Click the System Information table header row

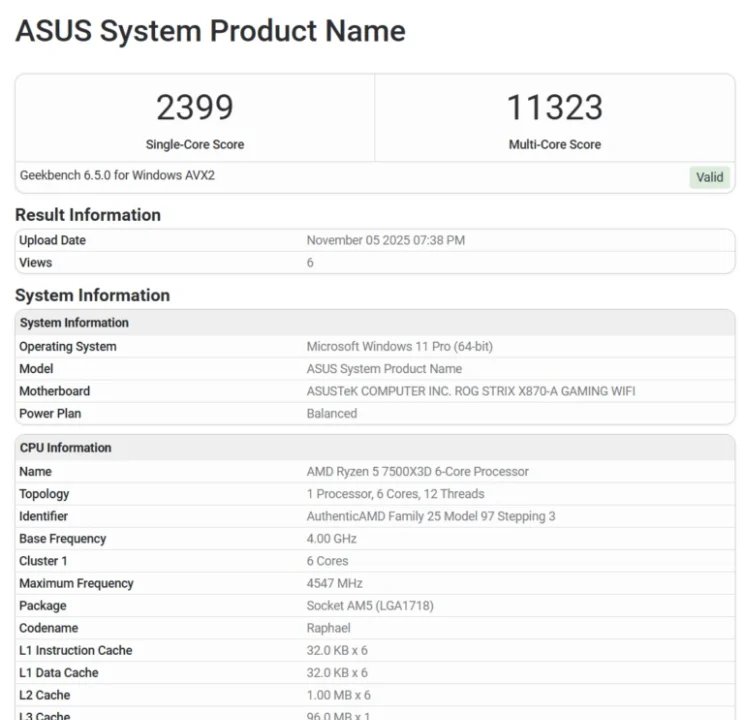(375, 323)
